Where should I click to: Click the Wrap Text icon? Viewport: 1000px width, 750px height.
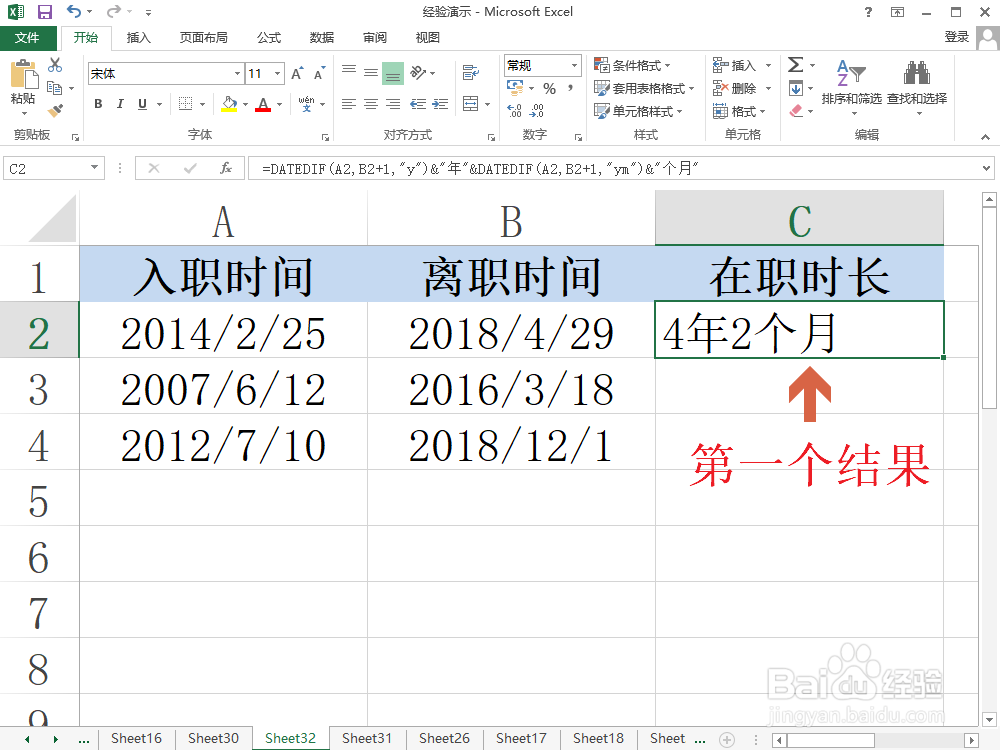[x=471, y=72]
